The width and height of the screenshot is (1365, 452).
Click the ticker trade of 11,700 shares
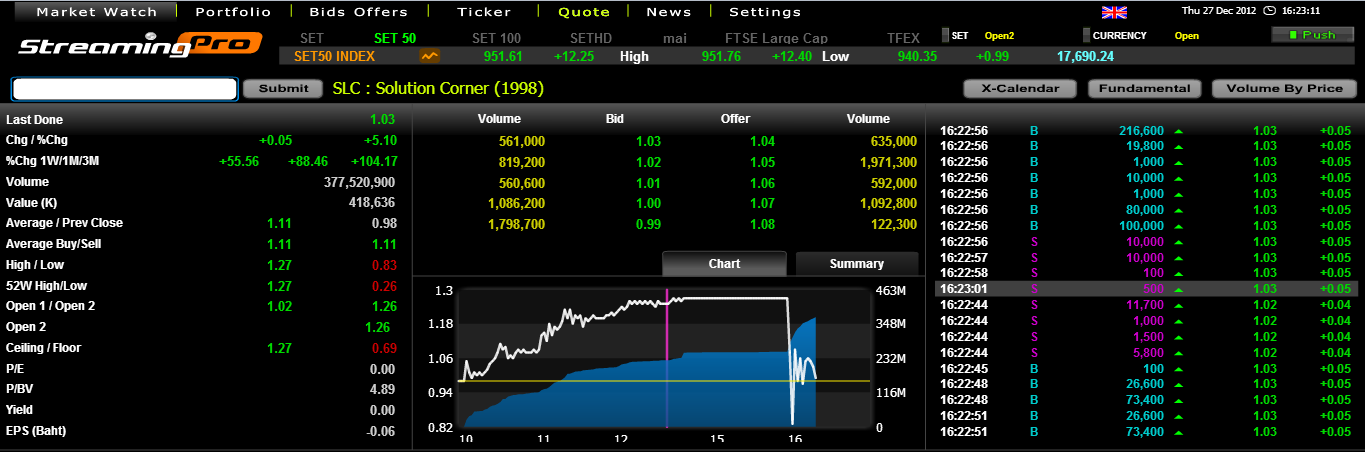click(x=1144, y=304)
